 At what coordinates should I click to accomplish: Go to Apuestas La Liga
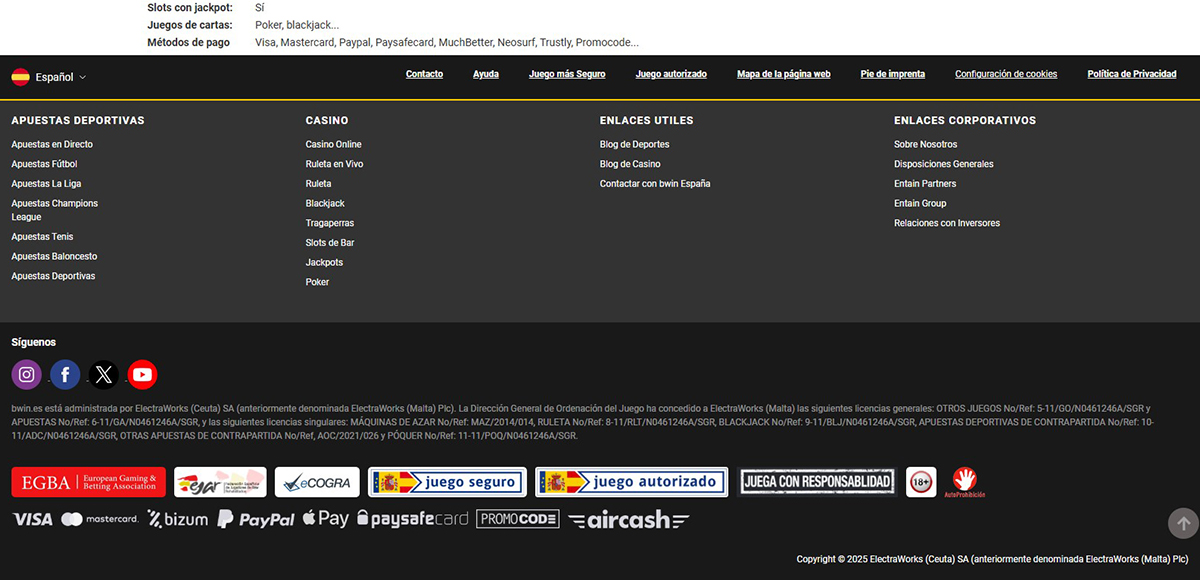(46, 184)
